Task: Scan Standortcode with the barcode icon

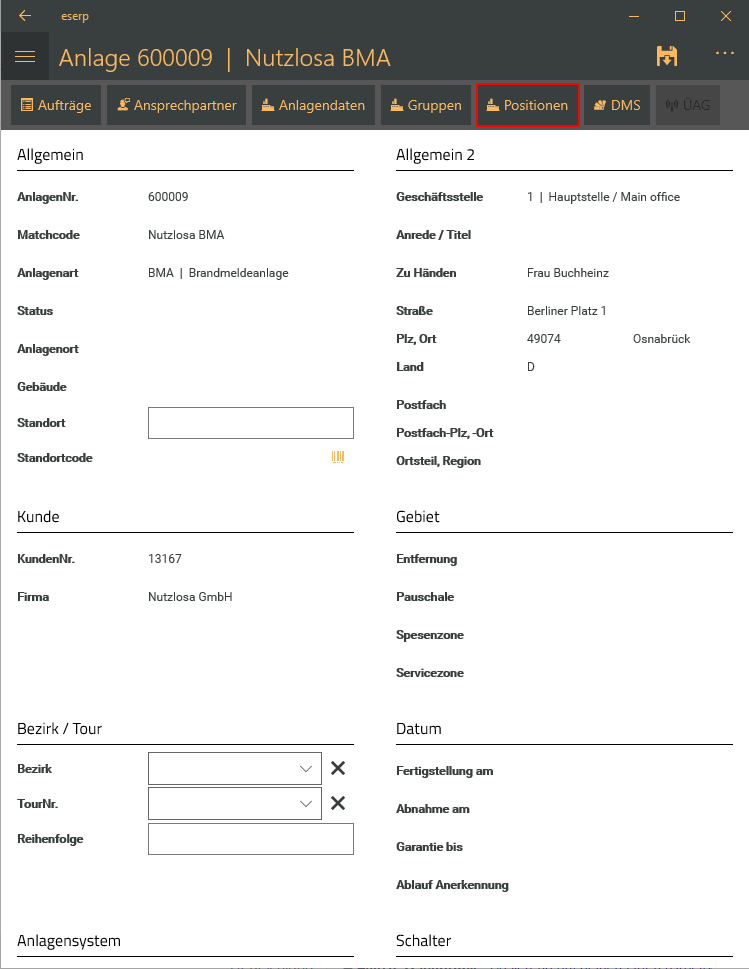Action: (x=338, y=458)
